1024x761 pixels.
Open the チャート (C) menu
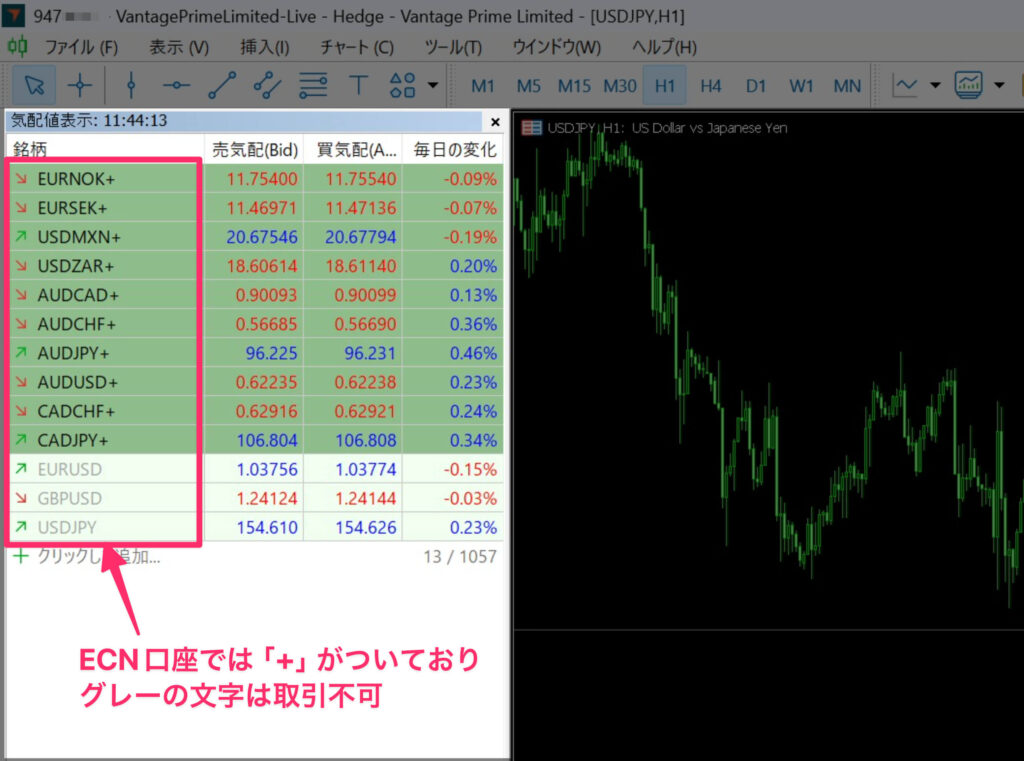coord(357,47)
